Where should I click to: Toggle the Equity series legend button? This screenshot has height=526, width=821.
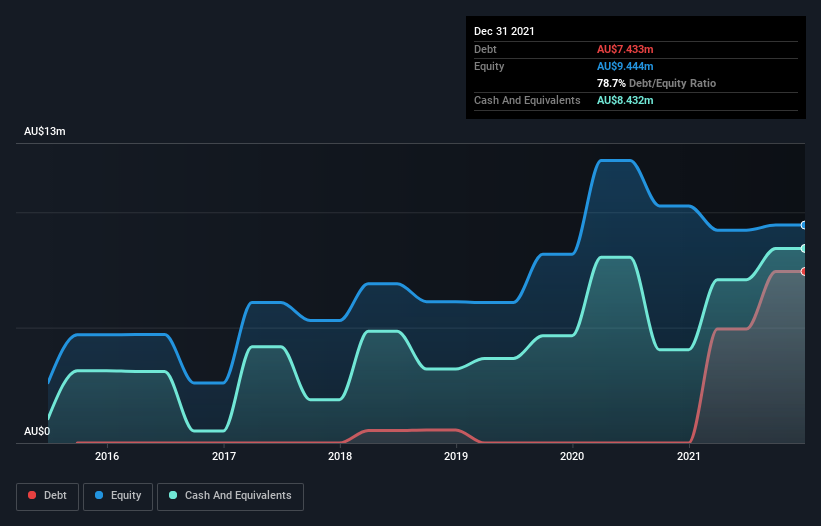(x=118, y=496)
